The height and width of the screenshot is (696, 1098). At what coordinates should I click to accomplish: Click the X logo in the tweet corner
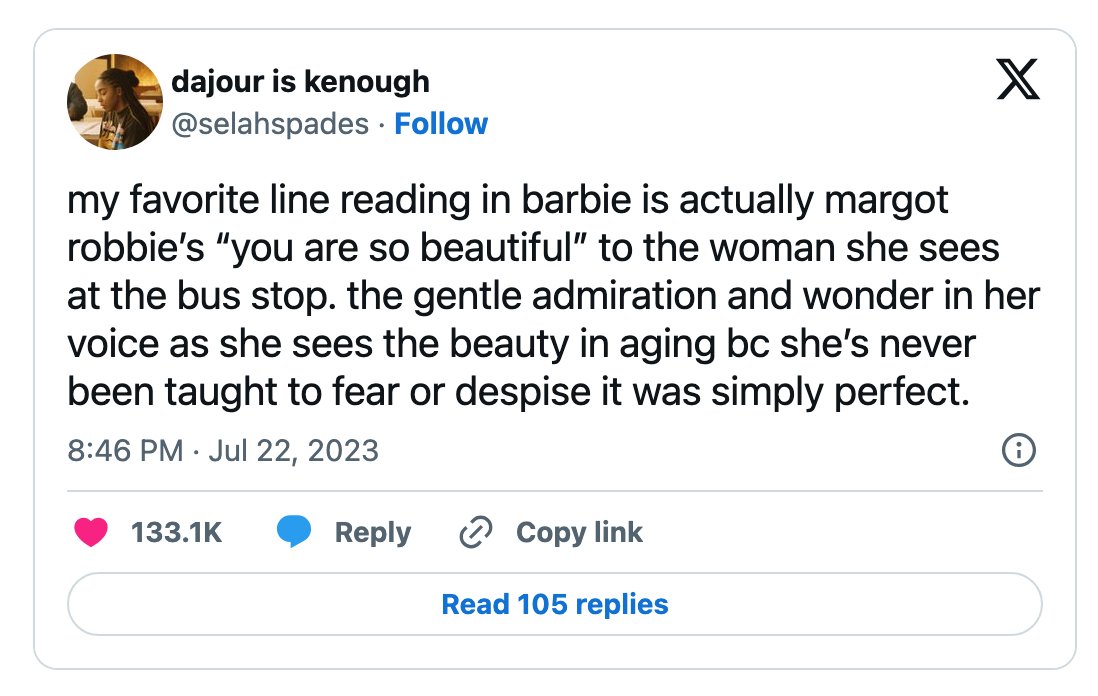(x=1017, y=79)
